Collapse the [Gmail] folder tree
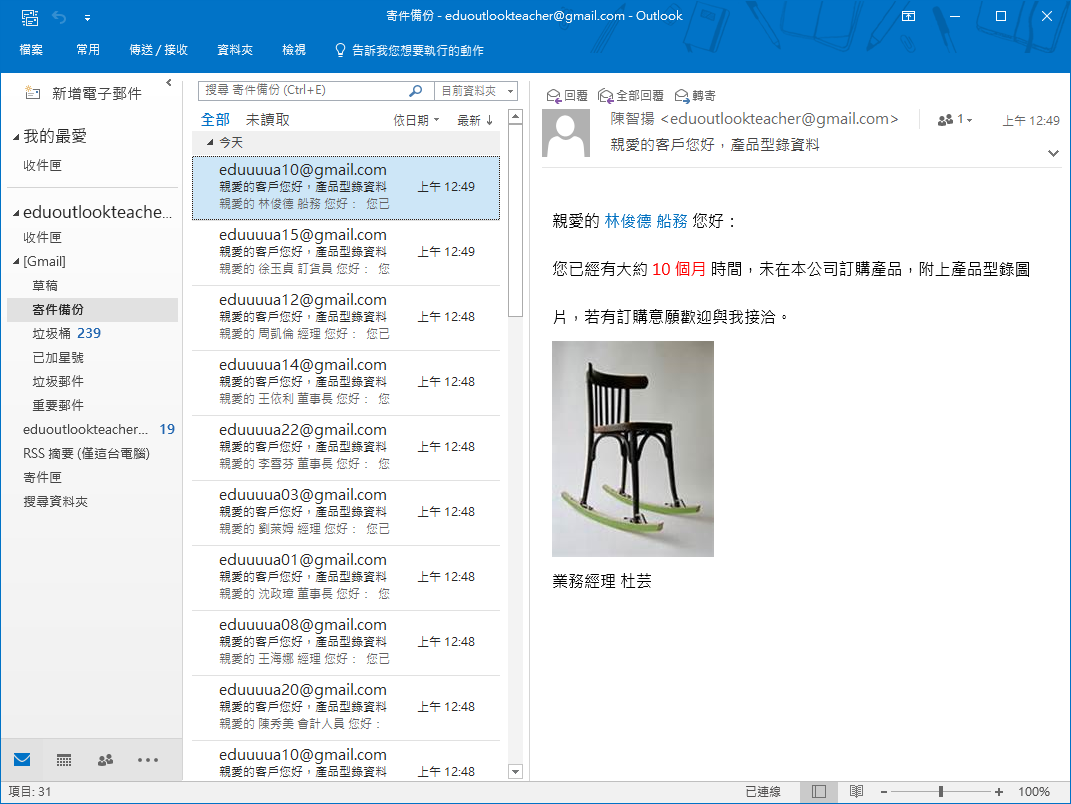This screenshot has width=1071, height=804. [x=15, y=262]
